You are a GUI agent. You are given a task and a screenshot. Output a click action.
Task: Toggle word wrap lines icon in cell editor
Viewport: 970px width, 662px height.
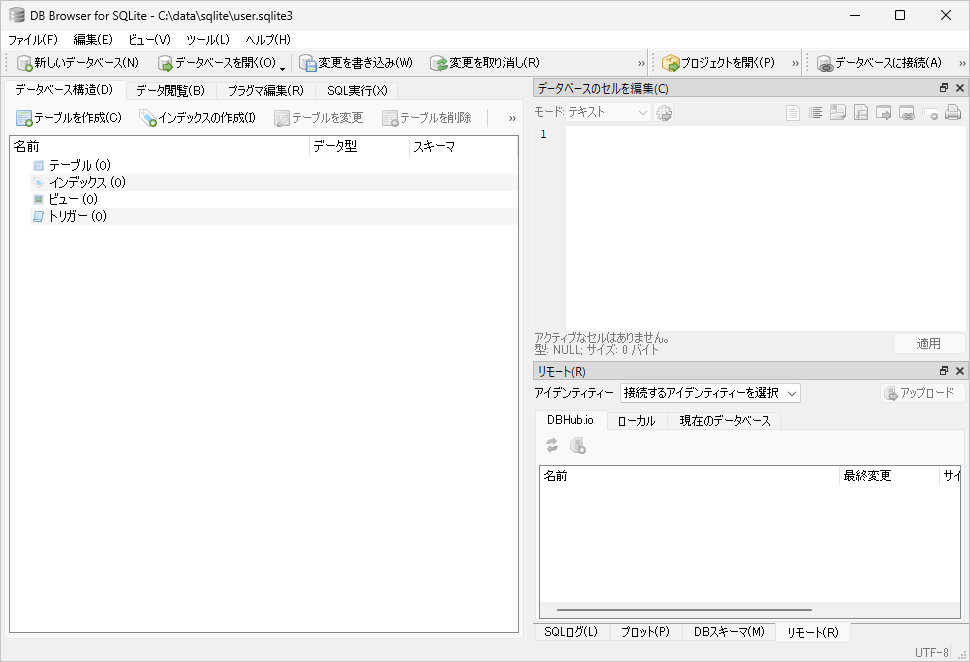(815, 113)
